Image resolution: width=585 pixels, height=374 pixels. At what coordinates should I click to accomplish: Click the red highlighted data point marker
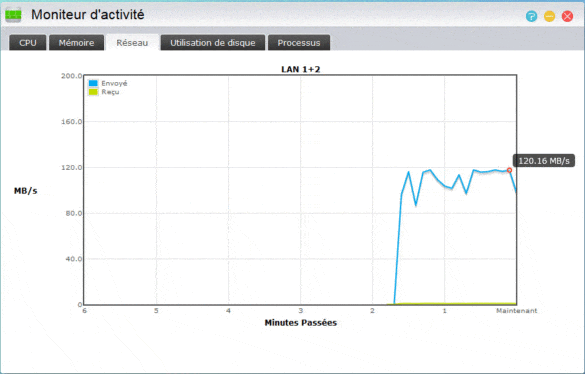(509, 170)
